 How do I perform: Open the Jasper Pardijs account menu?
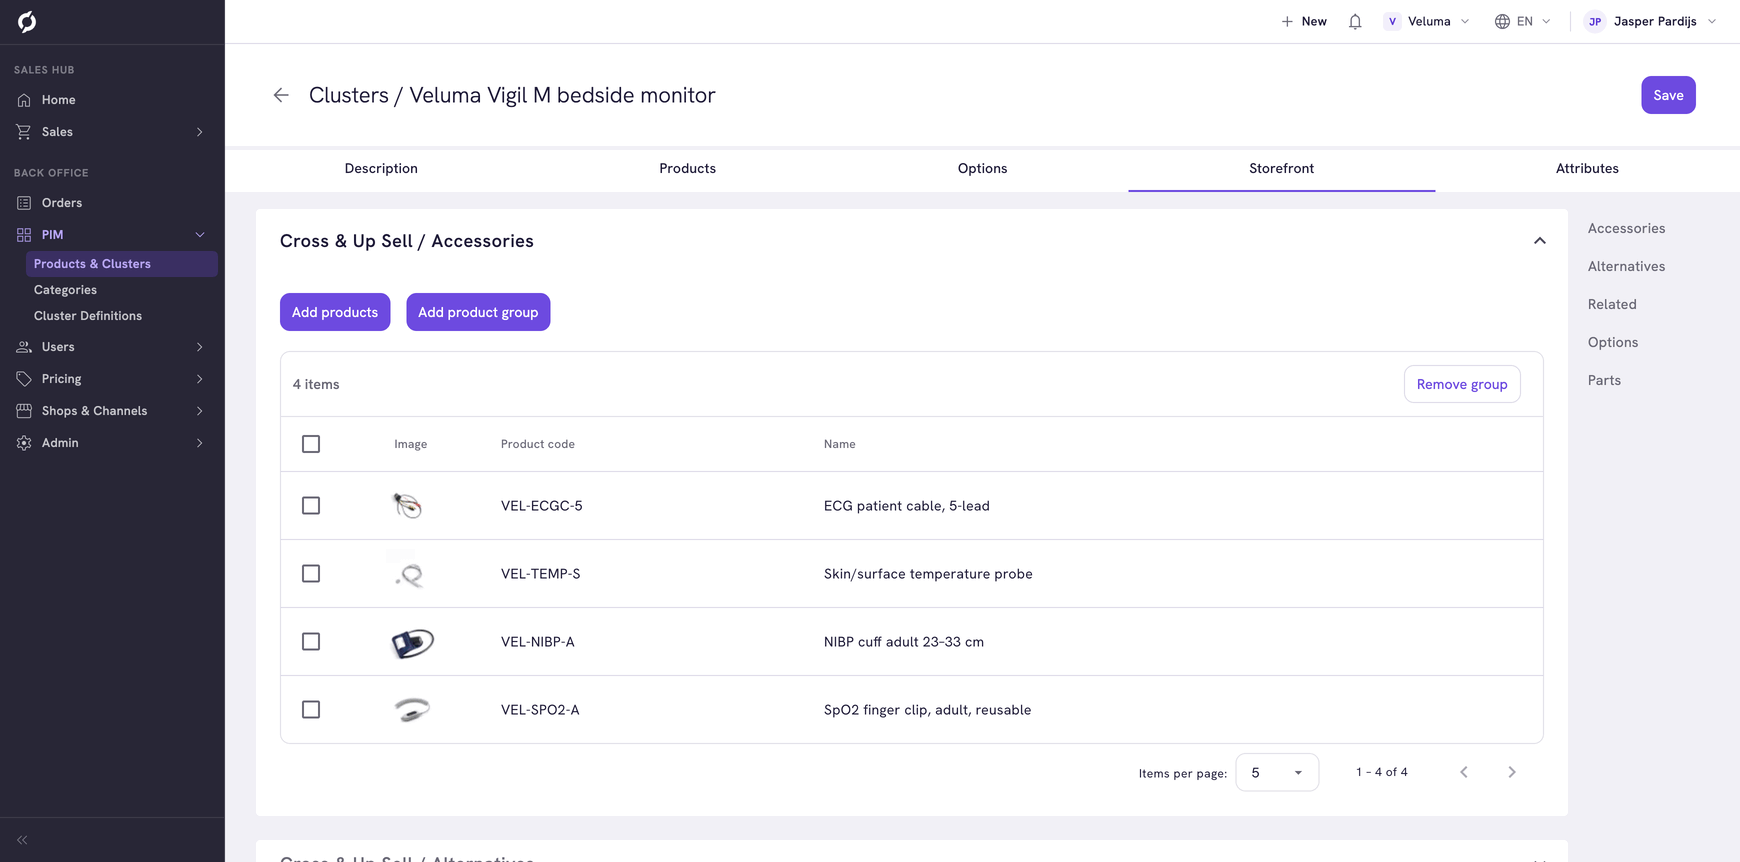coord(1652,21)
